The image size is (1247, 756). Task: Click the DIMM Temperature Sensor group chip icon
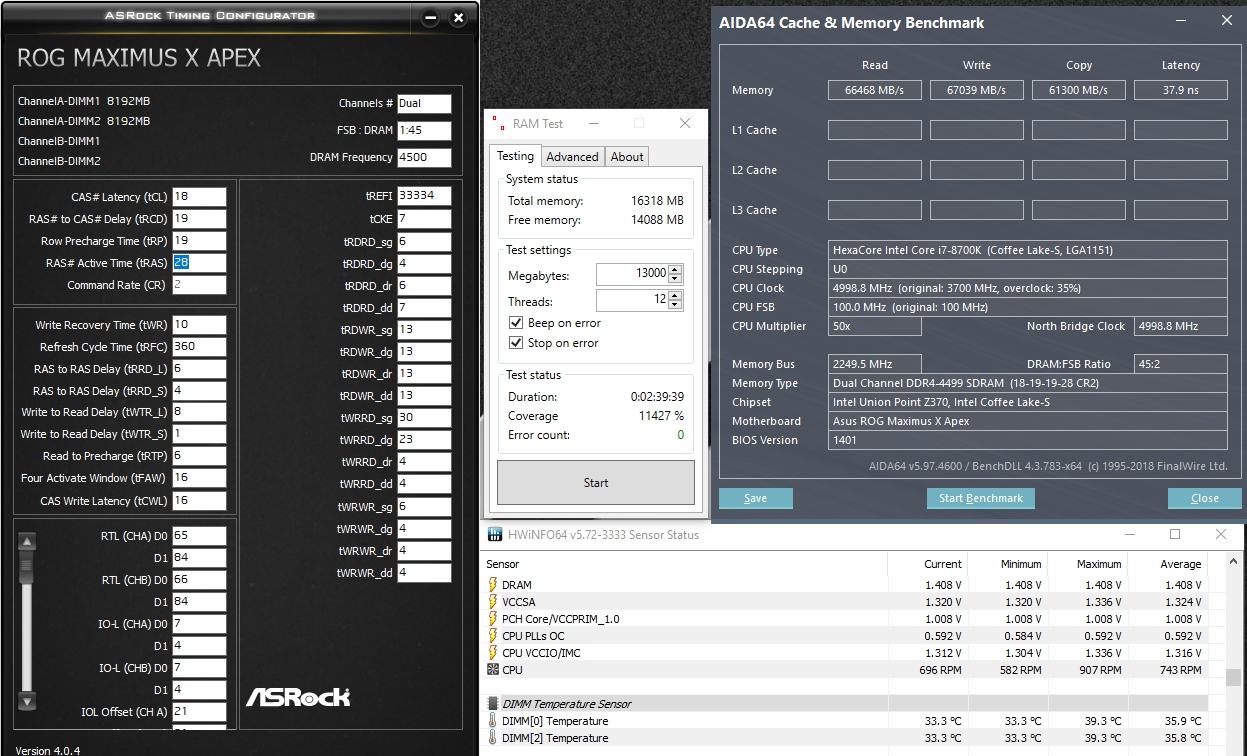point(493,704)
